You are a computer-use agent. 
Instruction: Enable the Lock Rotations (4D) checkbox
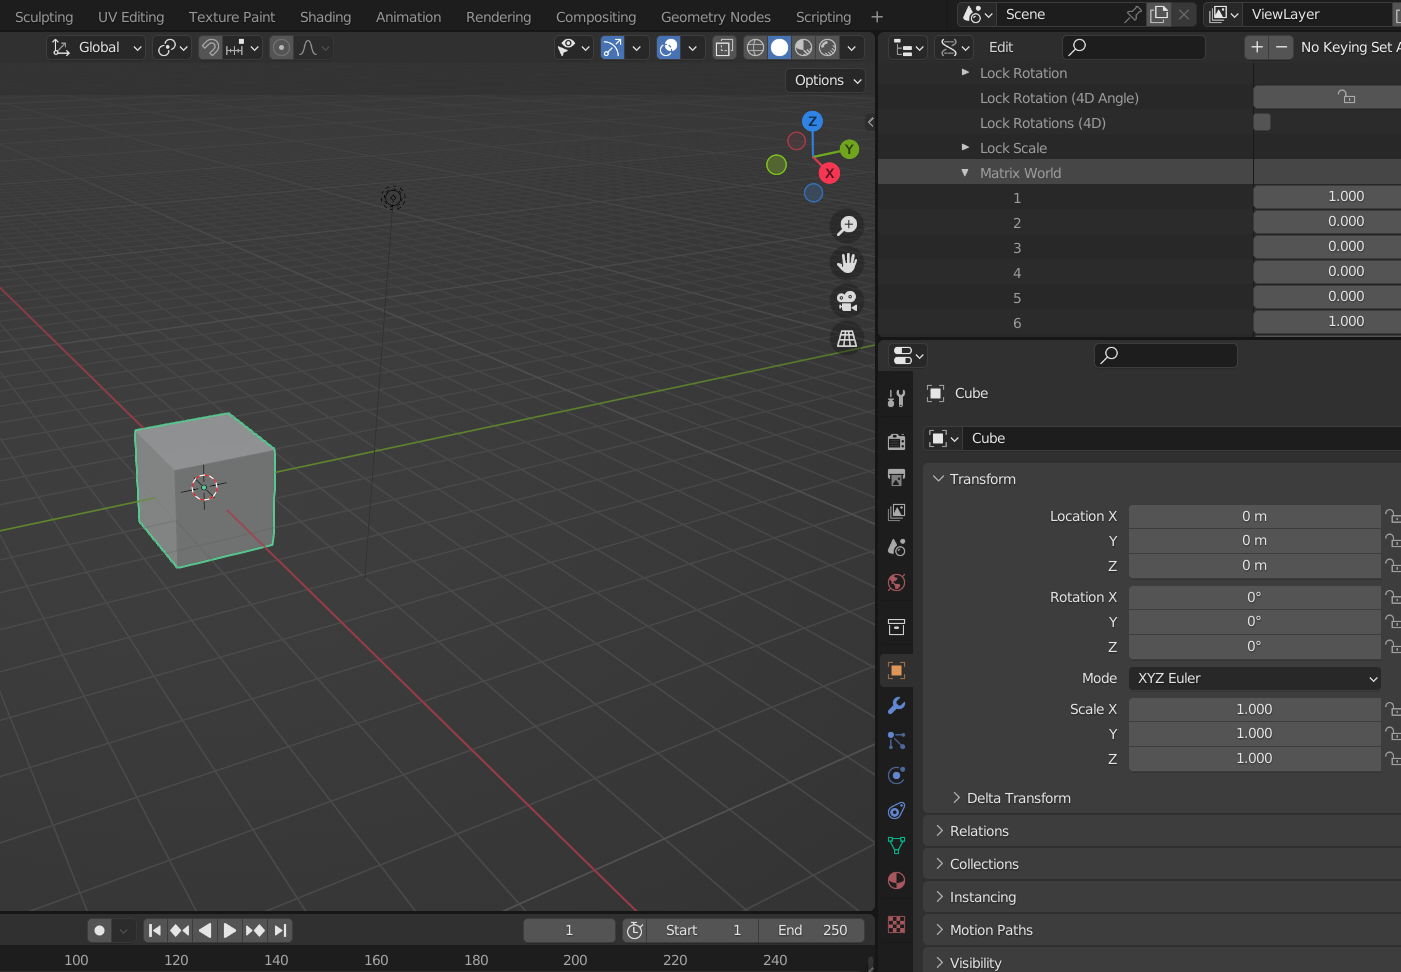1262,122
